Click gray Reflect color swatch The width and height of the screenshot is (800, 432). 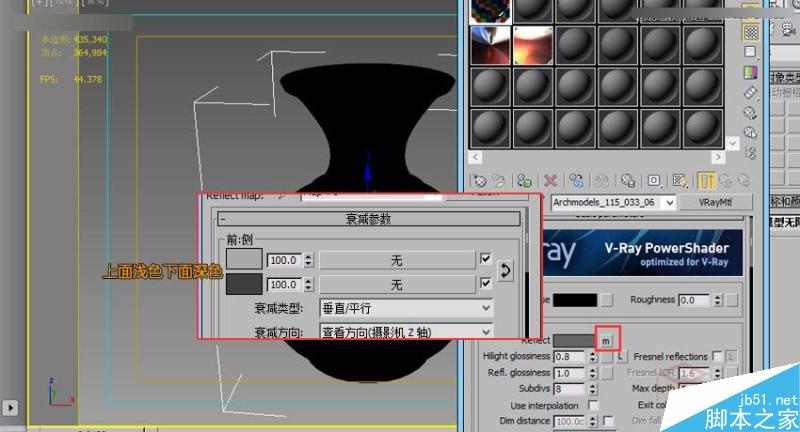[574, 341]
